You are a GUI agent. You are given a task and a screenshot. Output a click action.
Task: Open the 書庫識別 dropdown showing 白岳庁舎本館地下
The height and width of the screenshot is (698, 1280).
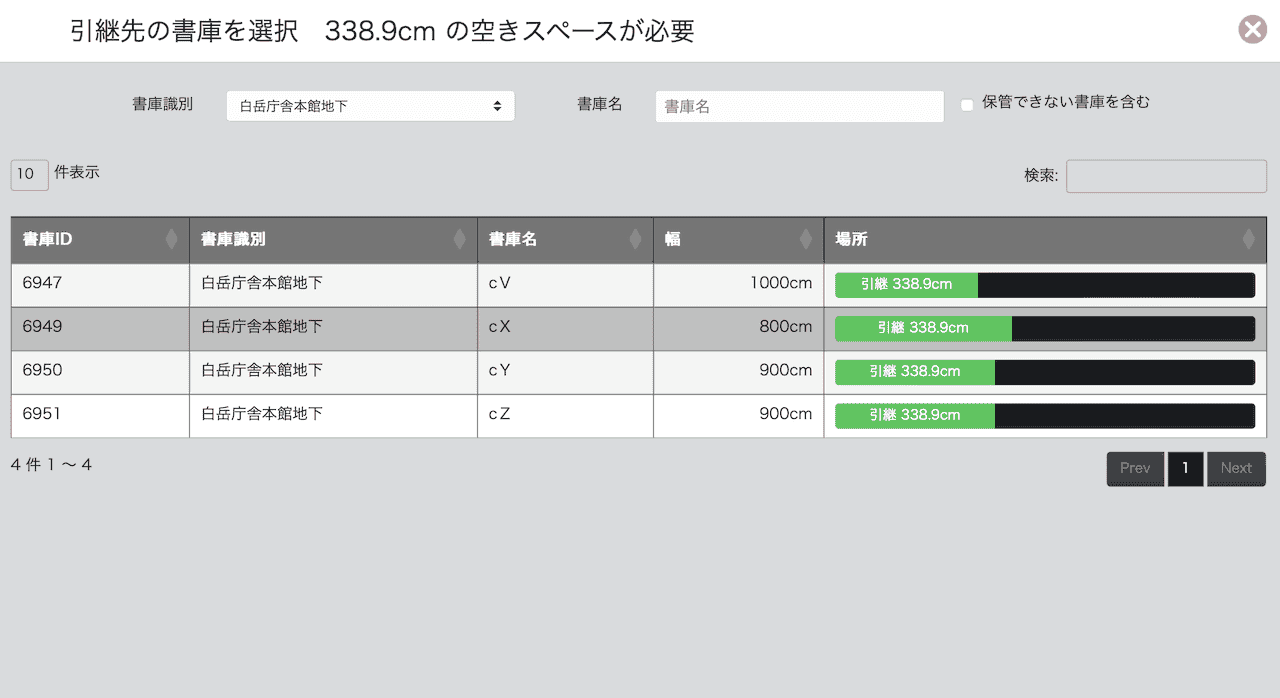(x=370, y=106)
